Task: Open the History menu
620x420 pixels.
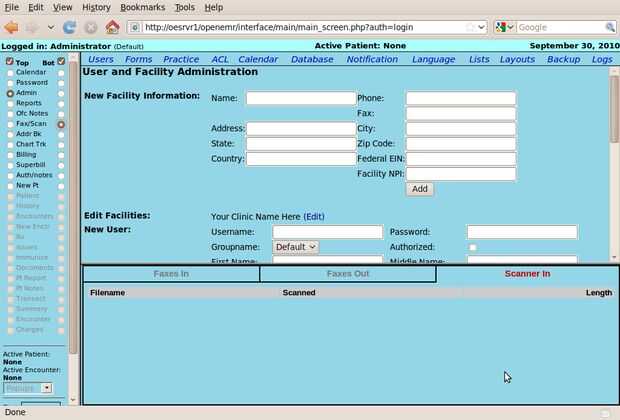Action: pos(96,7)
